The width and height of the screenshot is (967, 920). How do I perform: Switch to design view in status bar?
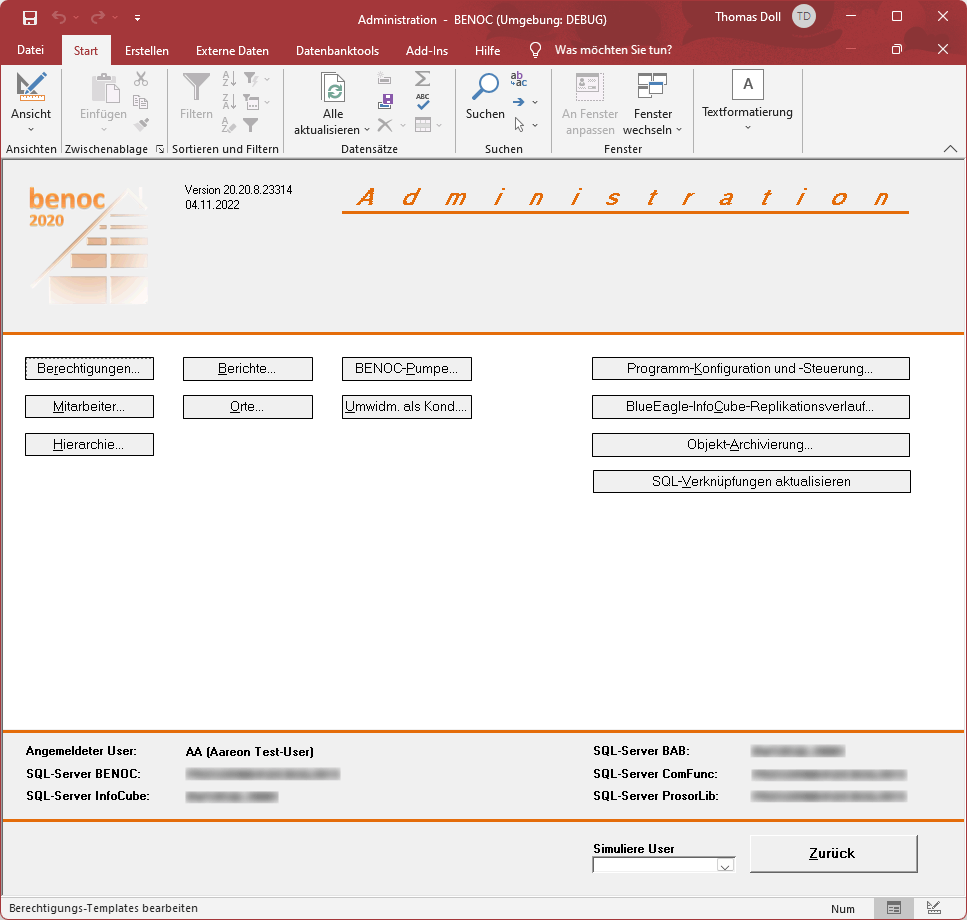click(934, 908)
